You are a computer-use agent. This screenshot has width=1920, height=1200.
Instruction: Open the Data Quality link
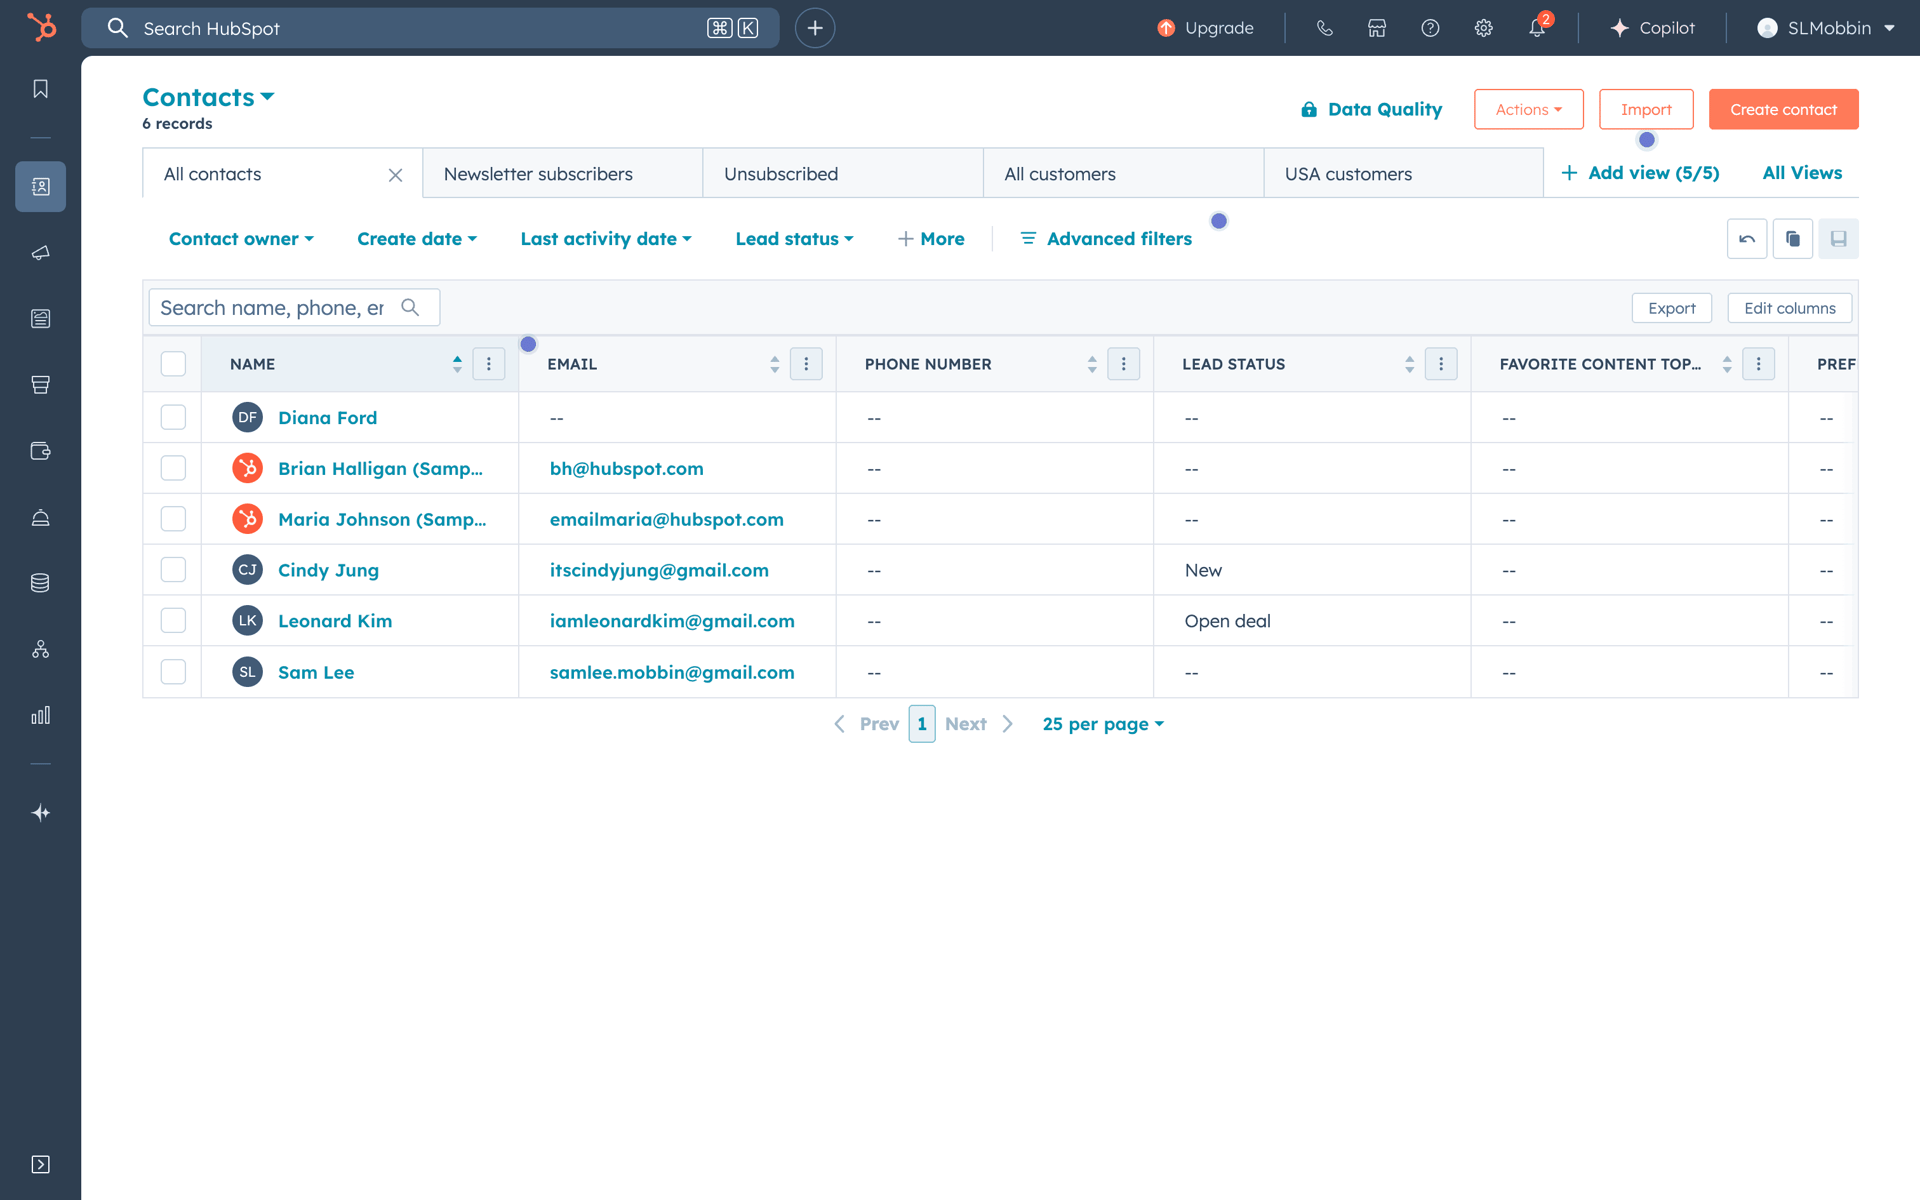[1371, 109]
